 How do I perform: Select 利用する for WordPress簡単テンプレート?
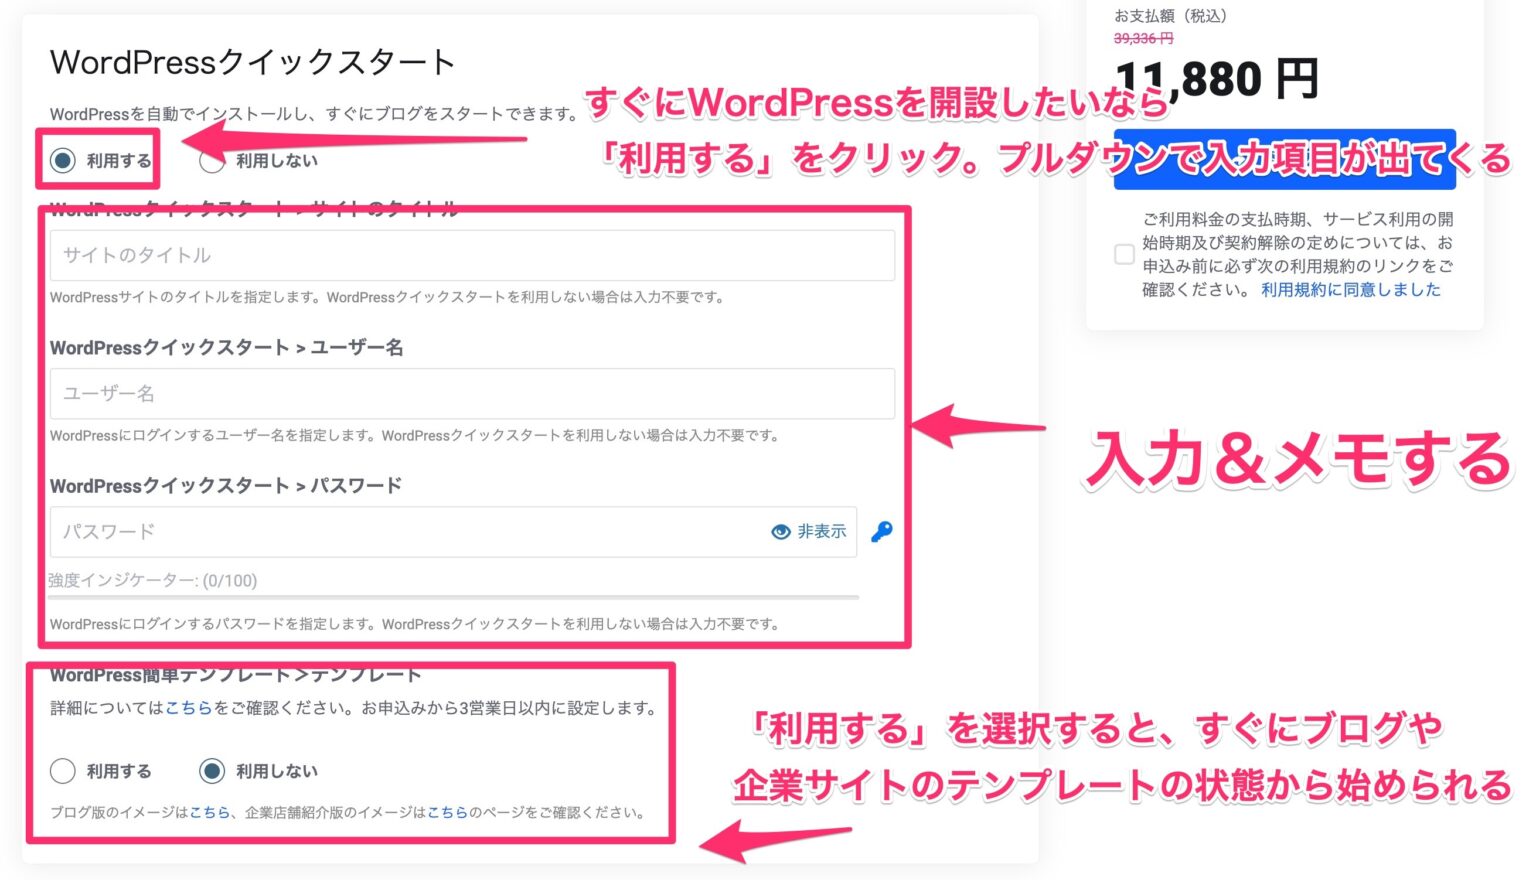click(63, 771)
